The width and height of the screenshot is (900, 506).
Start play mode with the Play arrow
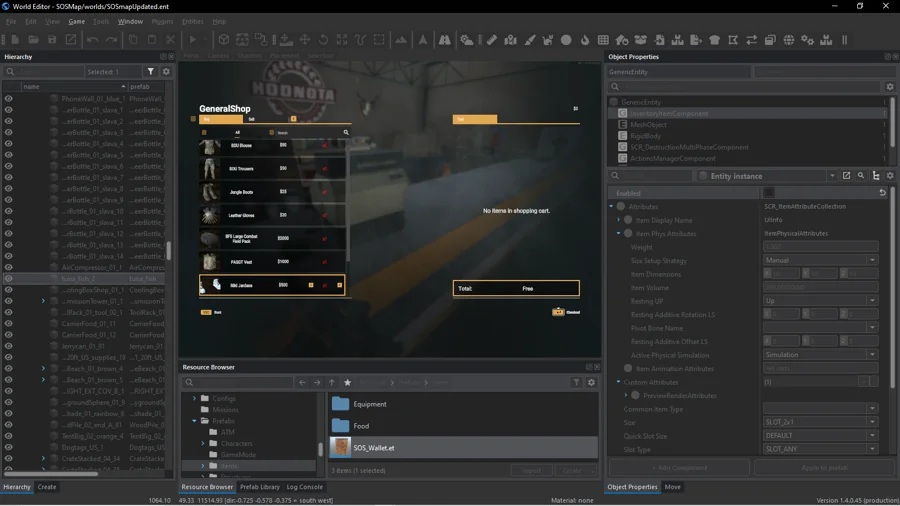(193, 40)
